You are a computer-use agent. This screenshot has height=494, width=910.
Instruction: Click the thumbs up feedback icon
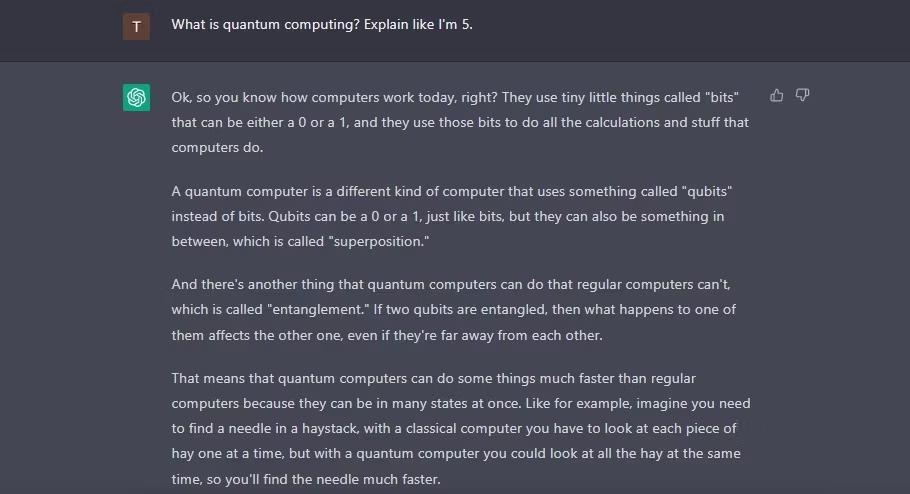pos(777,95)
